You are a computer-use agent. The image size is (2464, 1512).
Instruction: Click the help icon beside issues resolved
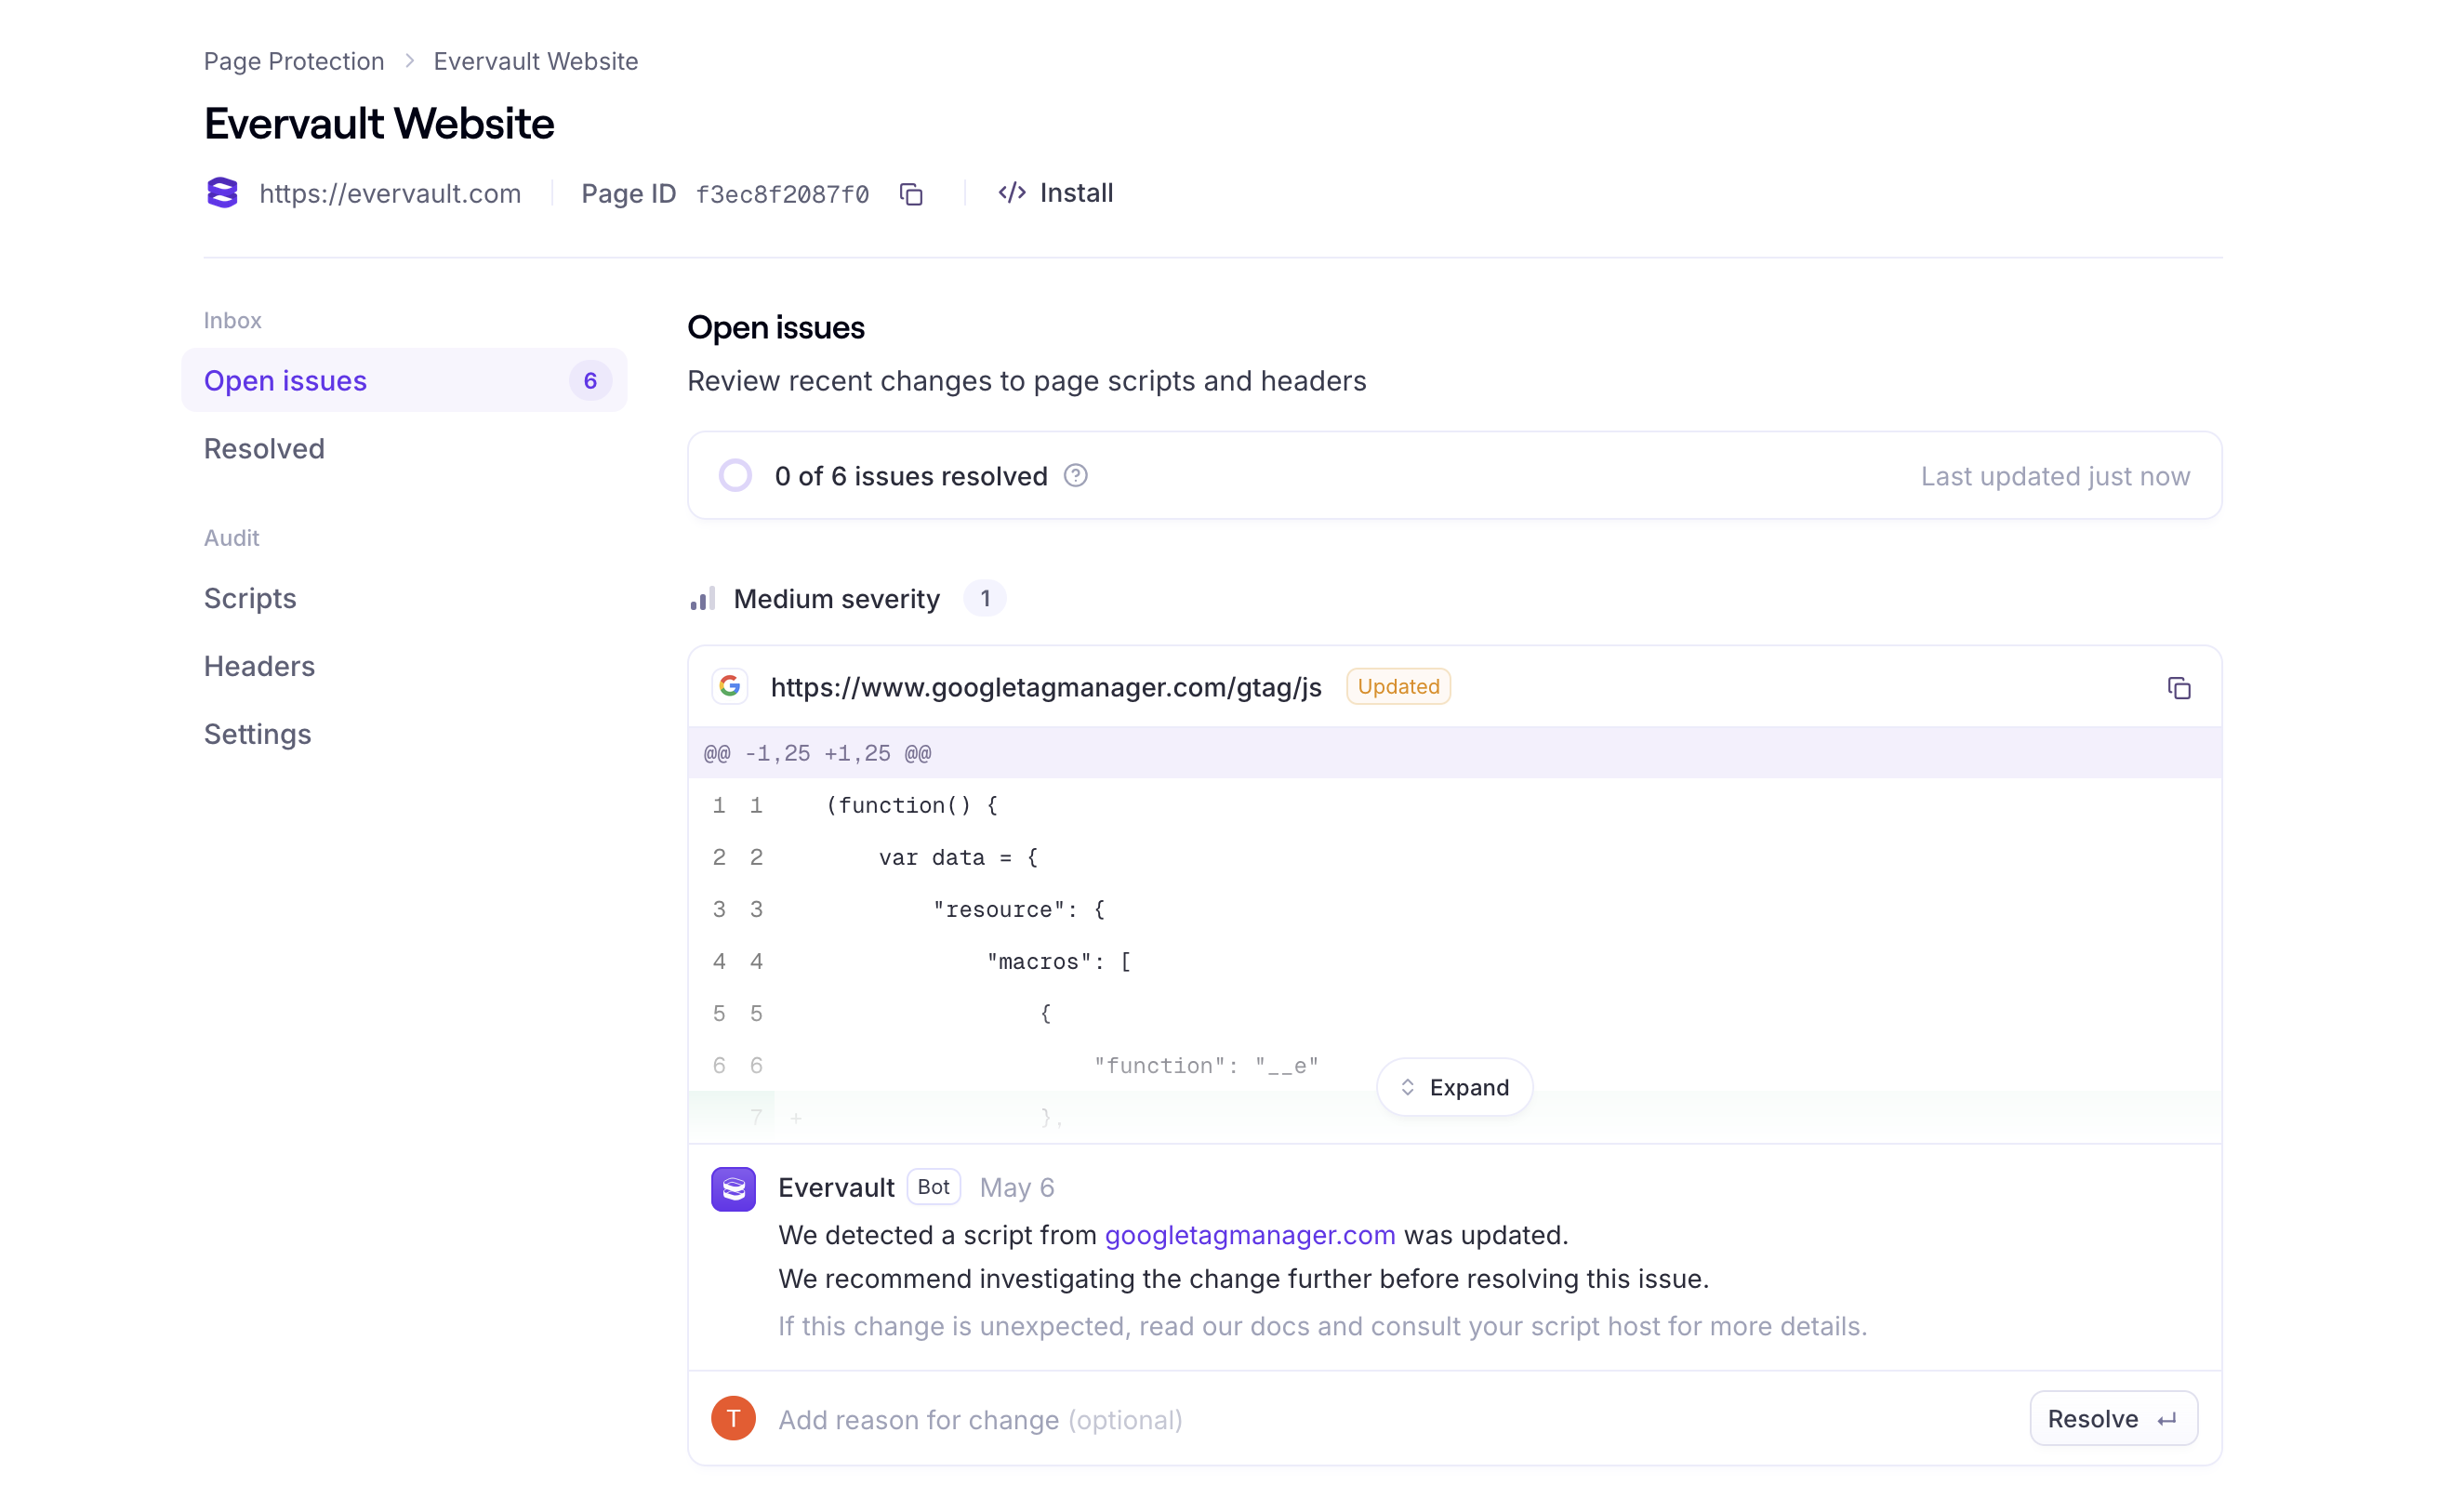(x=1075, y=476)
